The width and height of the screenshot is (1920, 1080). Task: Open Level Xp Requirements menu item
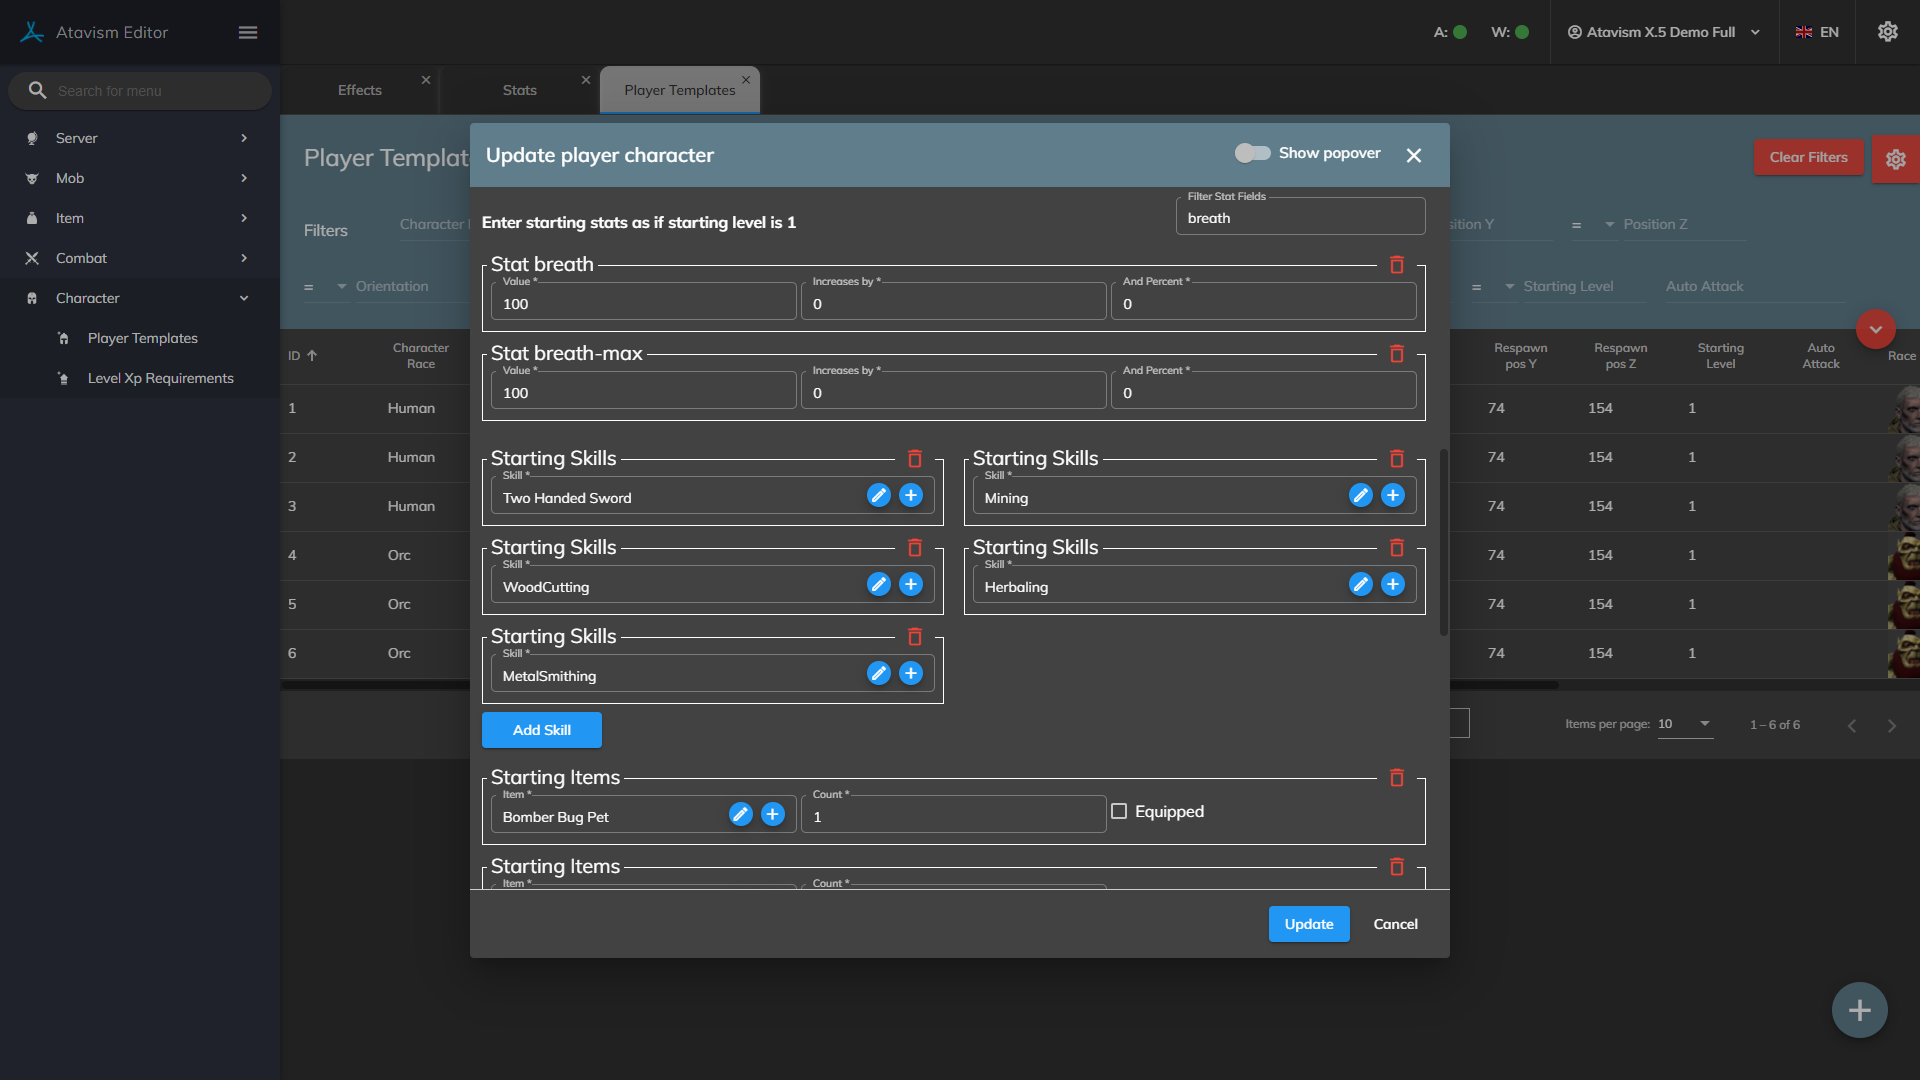click(x=160, y=378)
